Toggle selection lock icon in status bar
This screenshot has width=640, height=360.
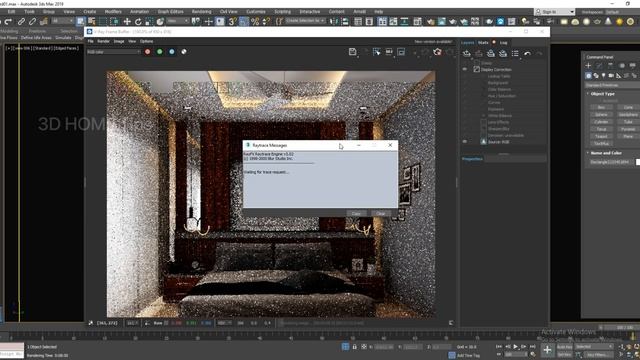(354, 347)
